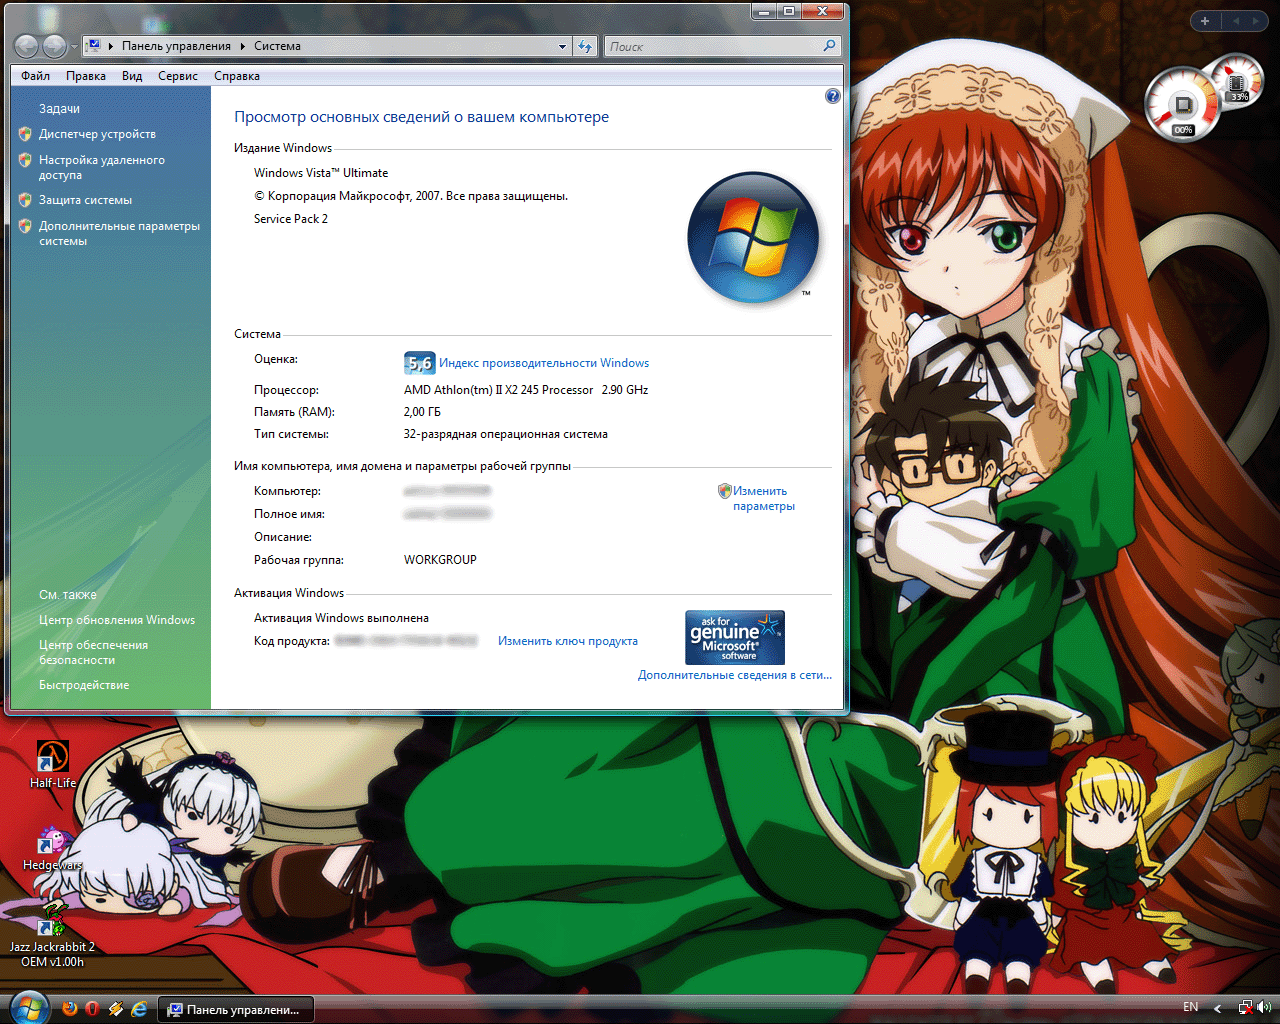Expand the breadcrumb arrow after Панель управления
Viewport: 1280px width, 1024px height.
(x=243, y=46)
